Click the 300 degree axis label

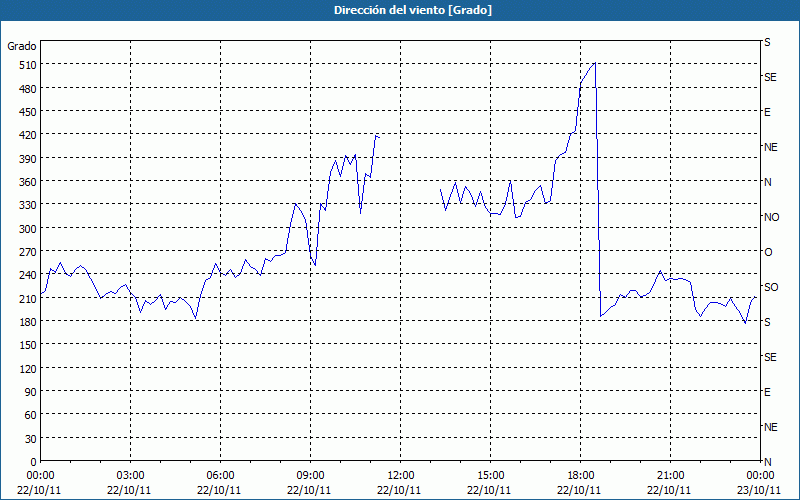coord(28,229)
